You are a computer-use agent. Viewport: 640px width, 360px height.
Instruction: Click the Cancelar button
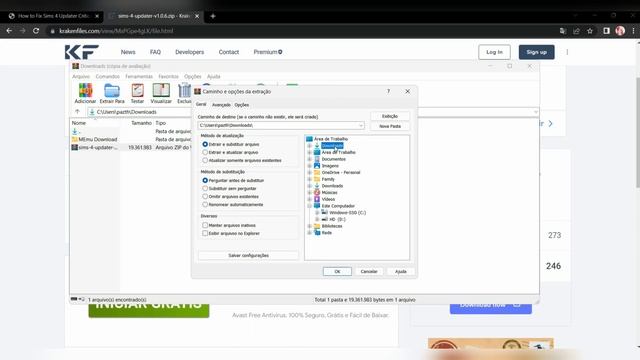point(369,271)
